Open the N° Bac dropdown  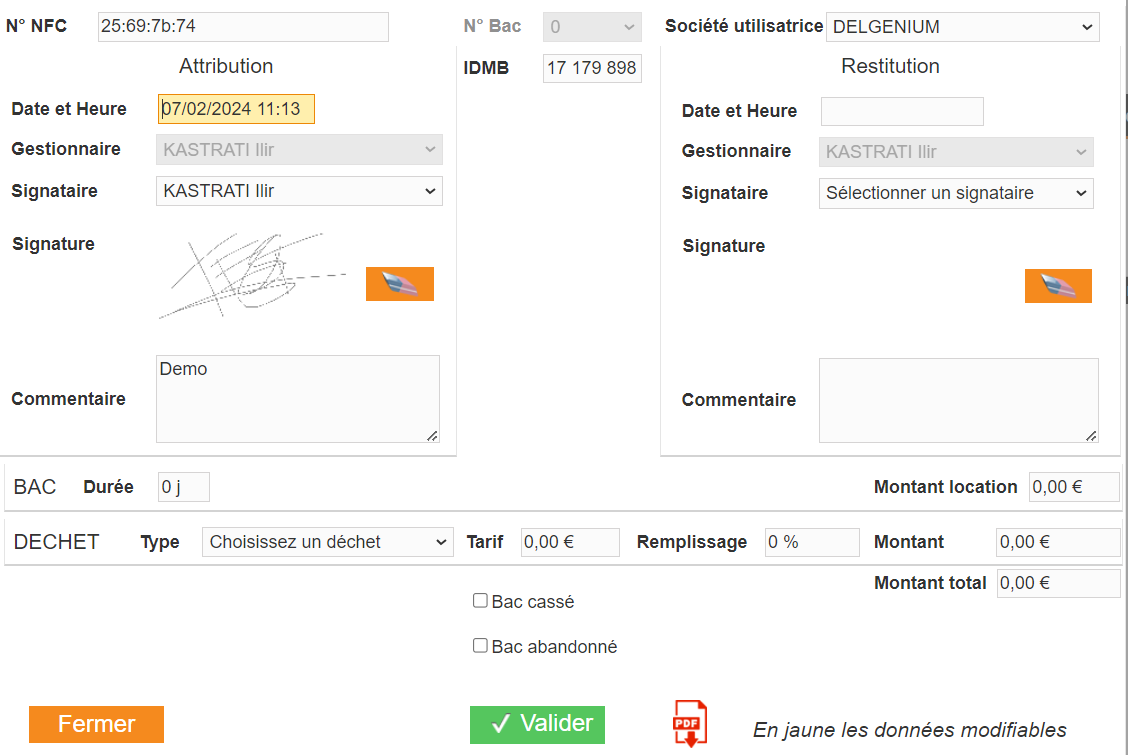[x=592, y=27]
